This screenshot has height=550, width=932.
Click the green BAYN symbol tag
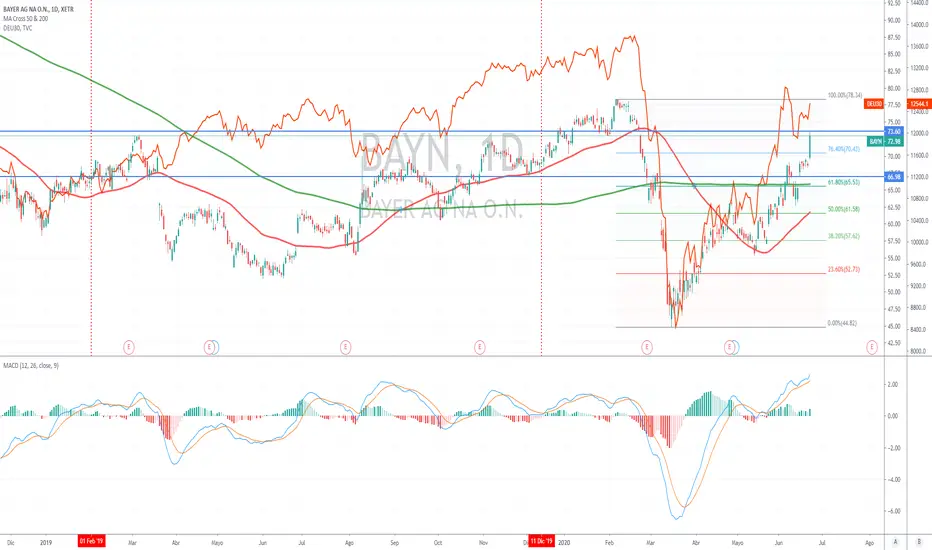coord(876,142)
